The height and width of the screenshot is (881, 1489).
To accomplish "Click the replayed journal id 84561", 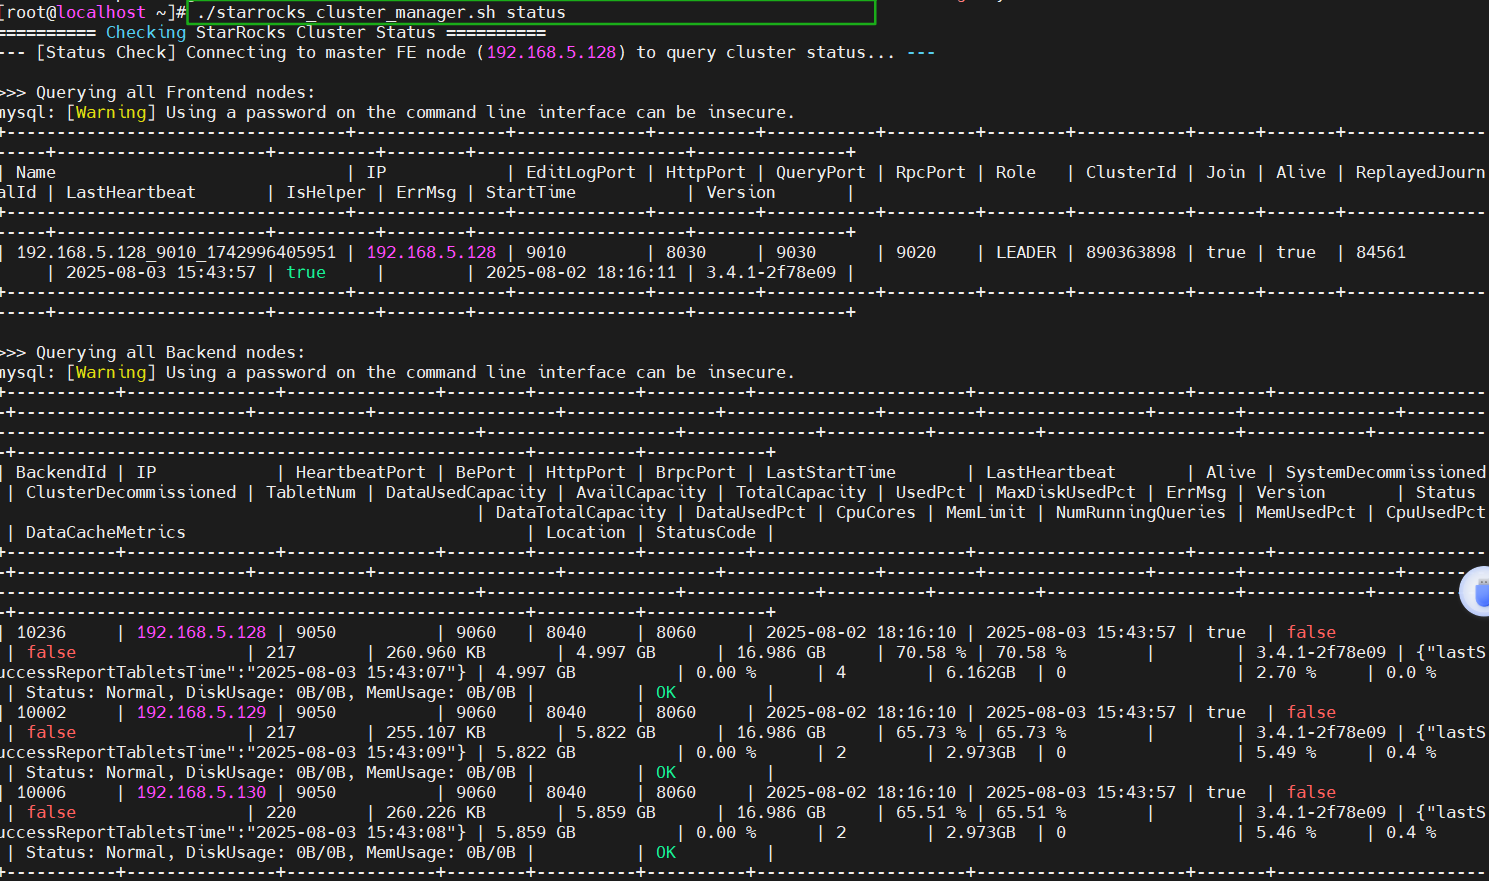I will coord(1381,252).
